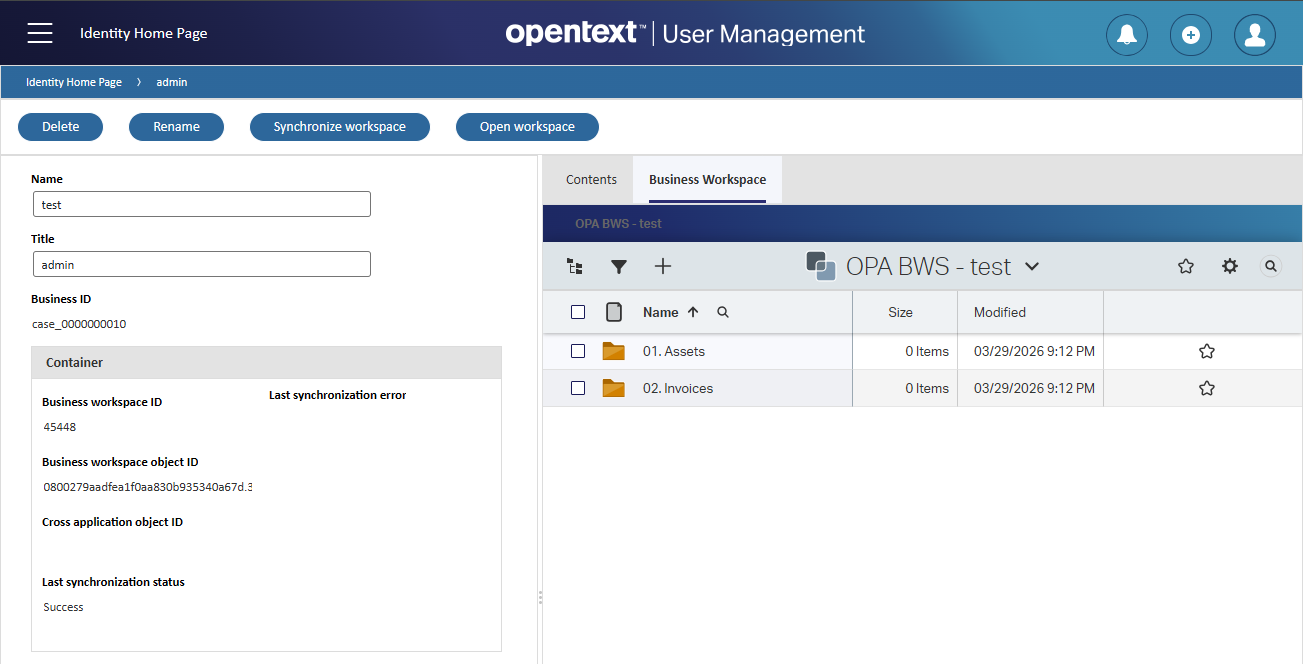1303x664 pixels.
Task: Click the Size column header
Action: click(900, 312)
